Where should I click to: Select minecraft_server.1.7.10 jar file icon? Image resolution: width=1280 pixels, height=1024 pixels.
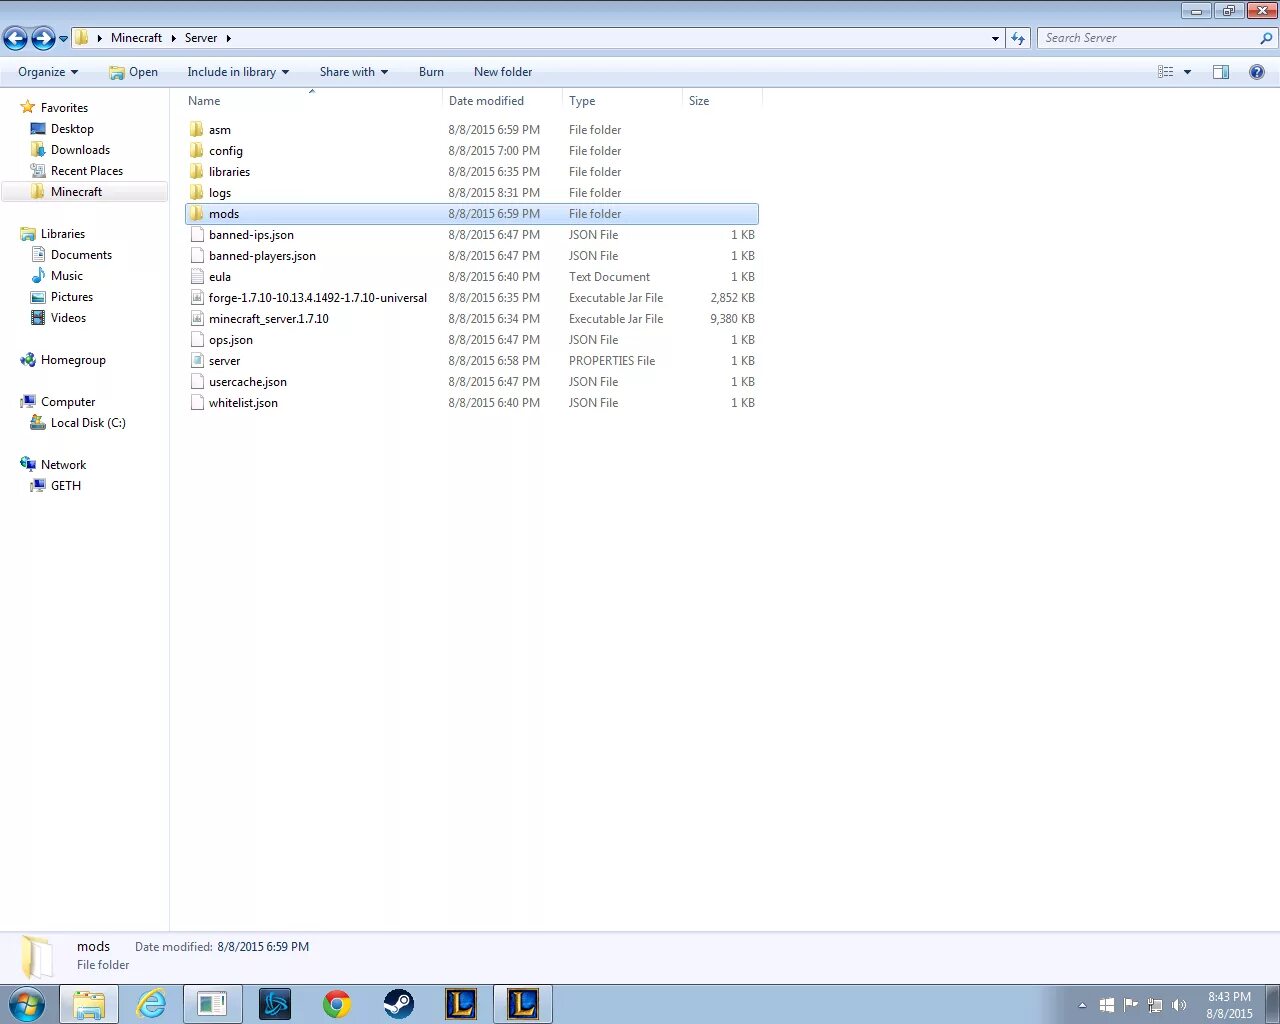(197, 319)
